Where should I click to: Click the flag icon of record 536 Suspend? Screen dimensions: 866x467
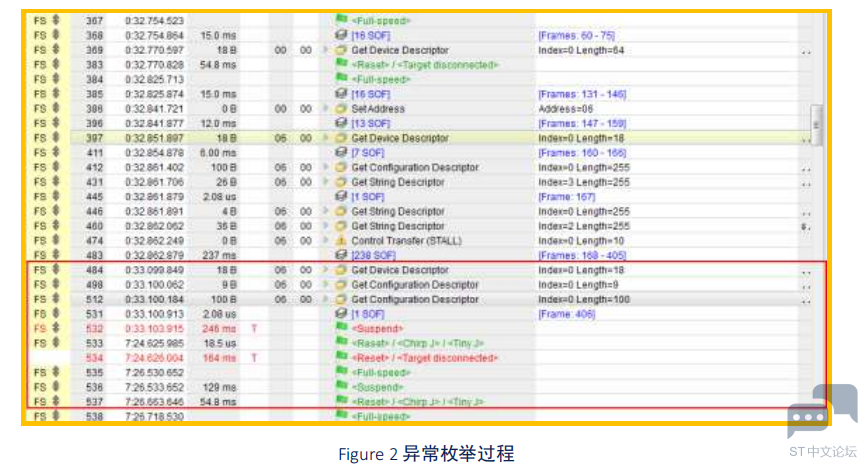pyautogui.click(x=341, y=386)
